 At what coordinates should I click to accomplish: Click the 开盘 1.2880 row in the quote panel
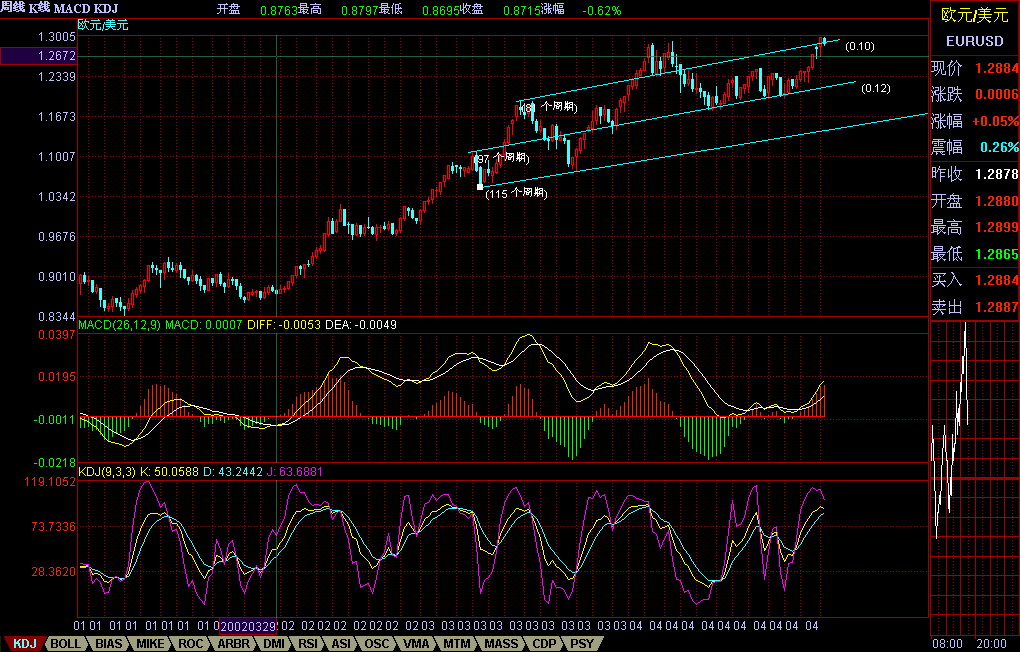pos(974,201)
